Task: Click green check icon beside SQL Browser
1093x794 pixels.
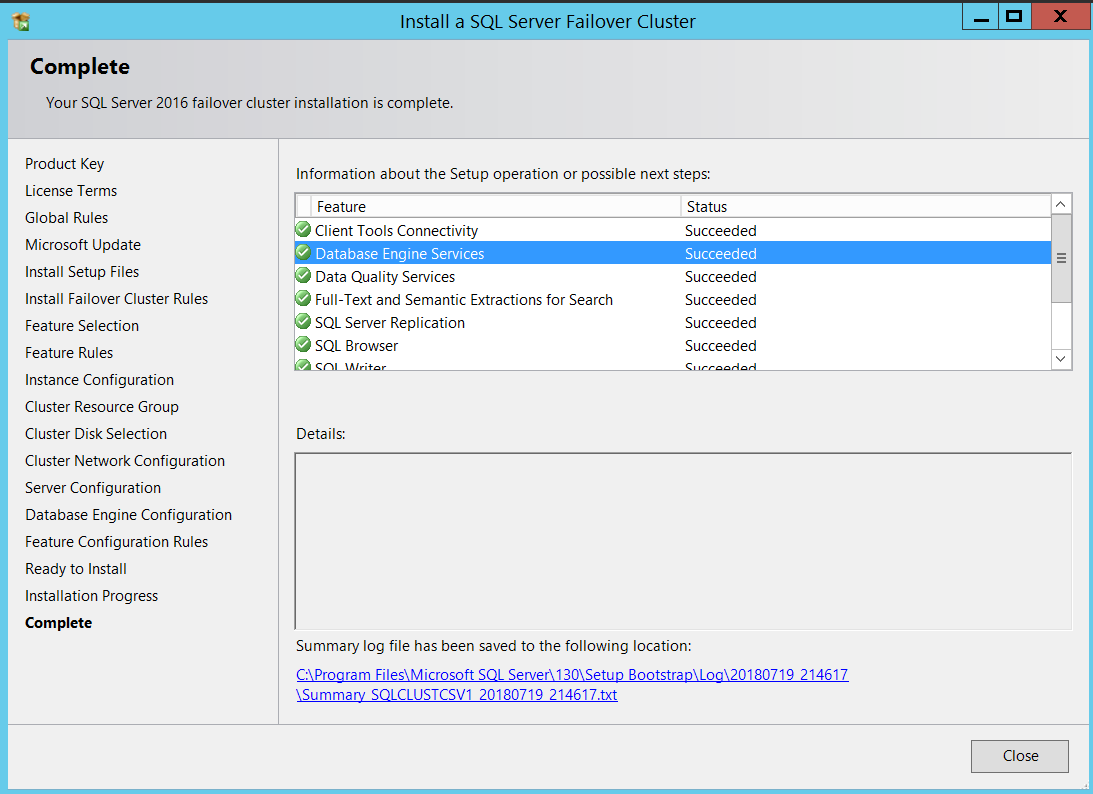Action: point(304,345)
